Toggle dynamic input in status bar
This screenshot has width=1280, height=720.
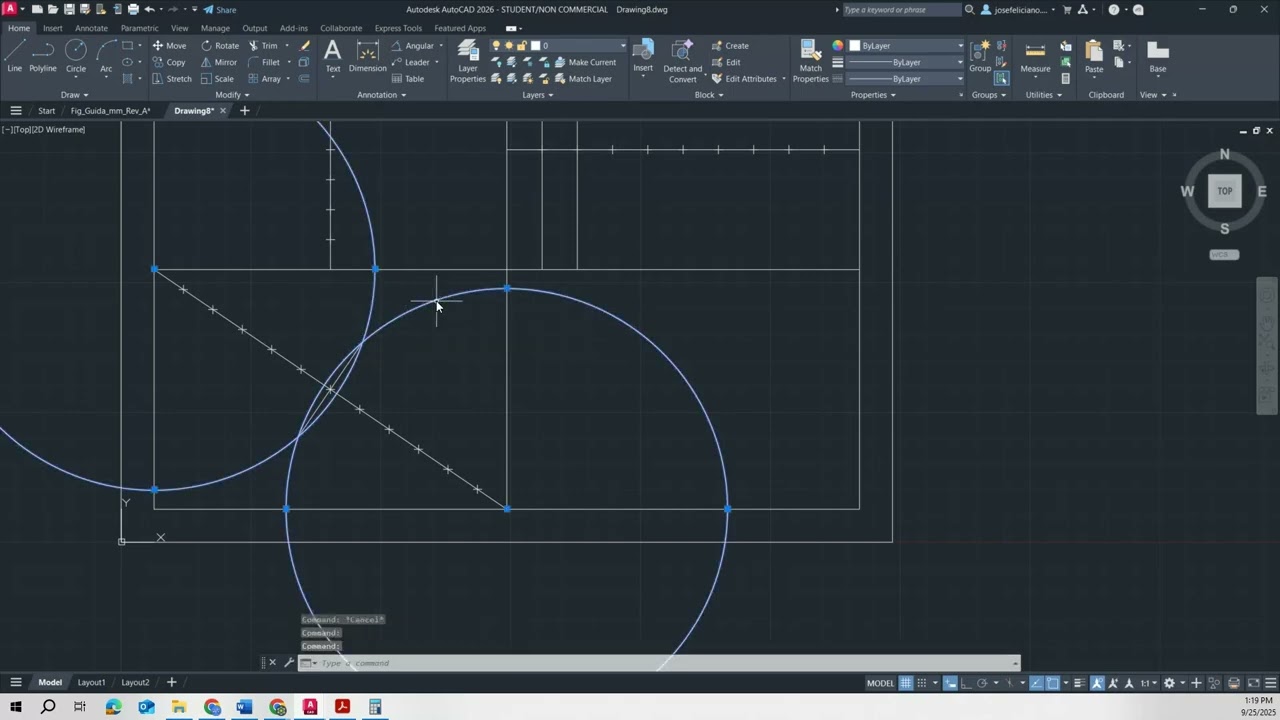tap(951, 683)
